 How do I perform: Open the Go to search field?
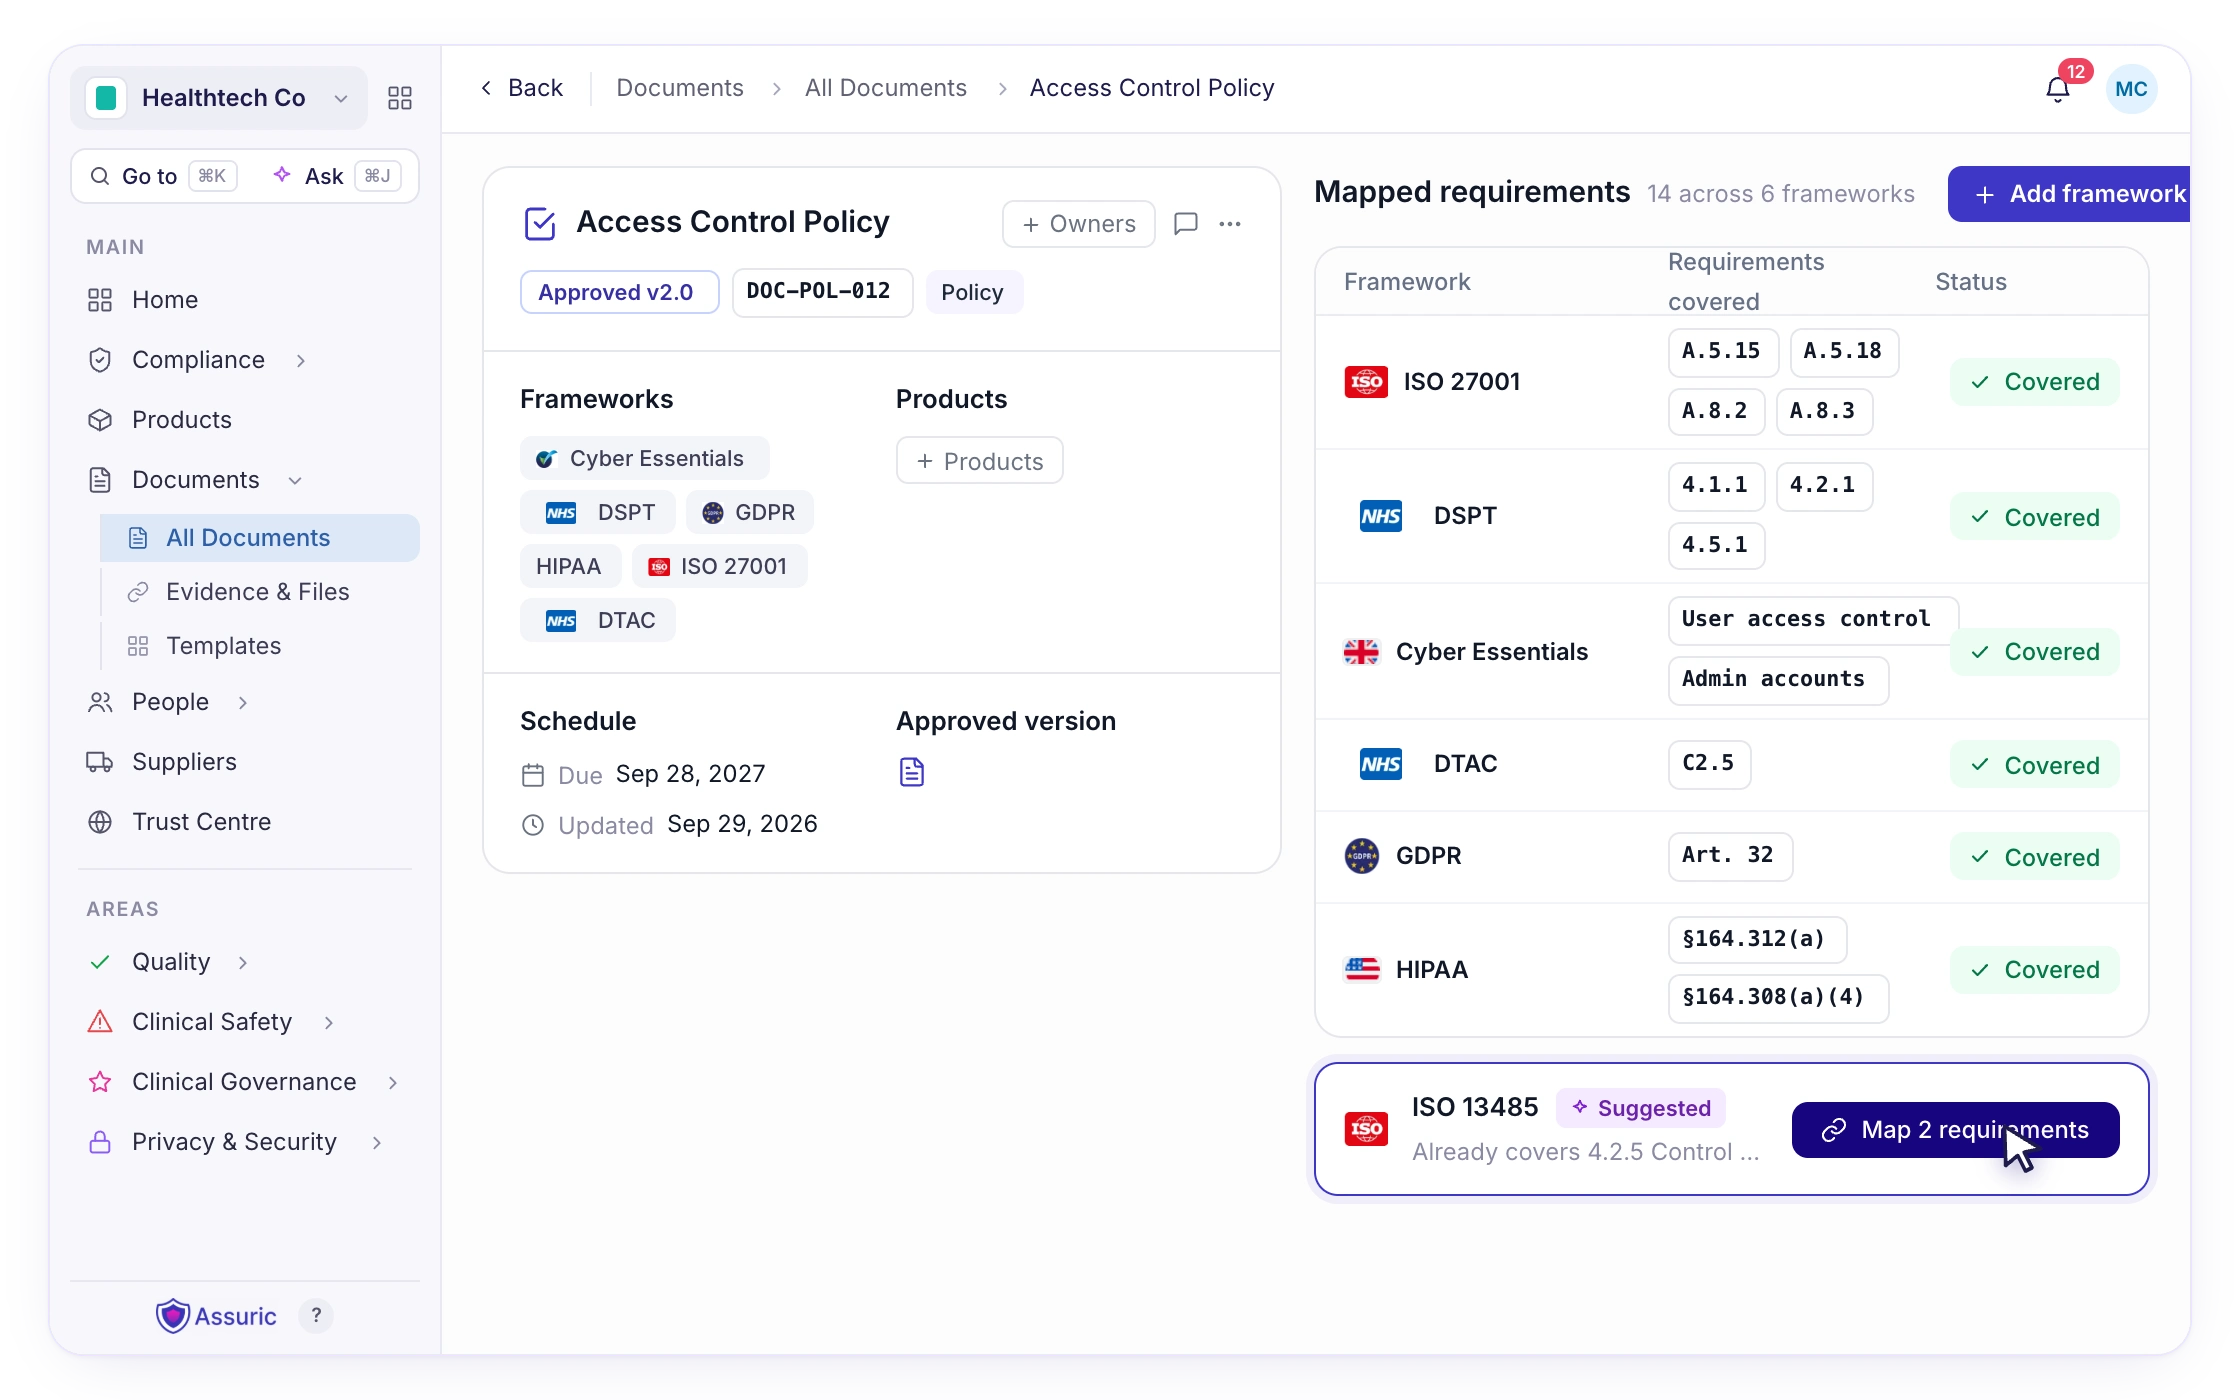click(x=163, y=176)
